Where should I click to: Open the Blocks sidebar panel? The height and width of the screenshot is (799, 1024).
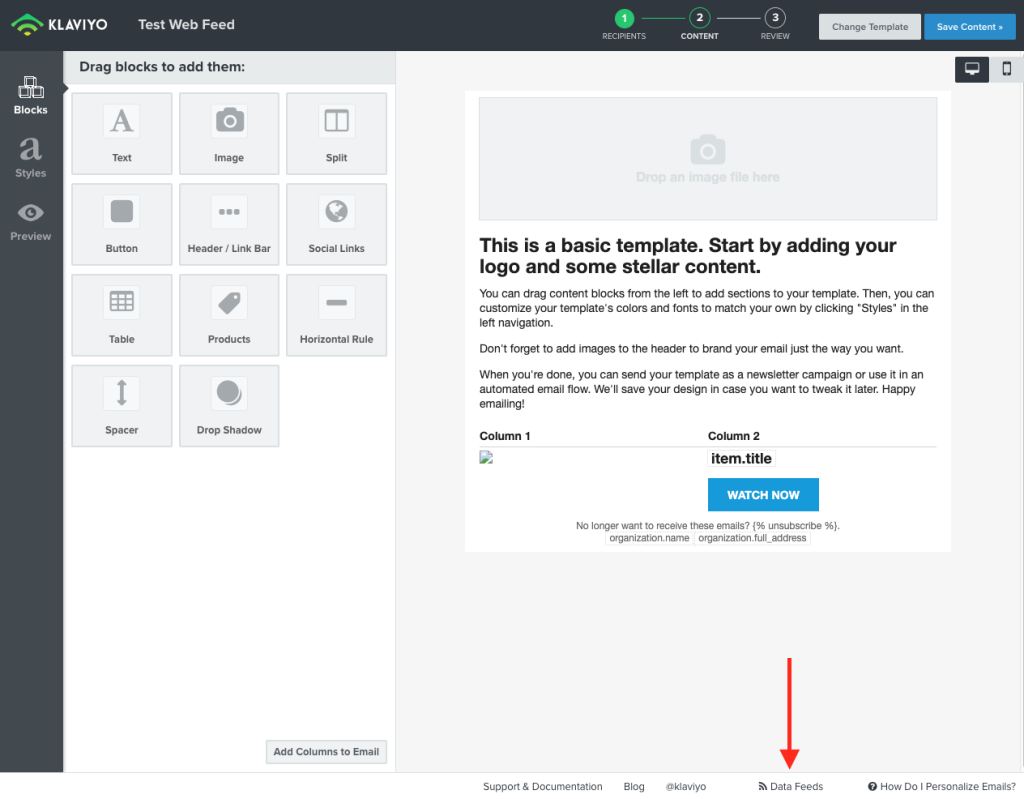coord(31,95)
